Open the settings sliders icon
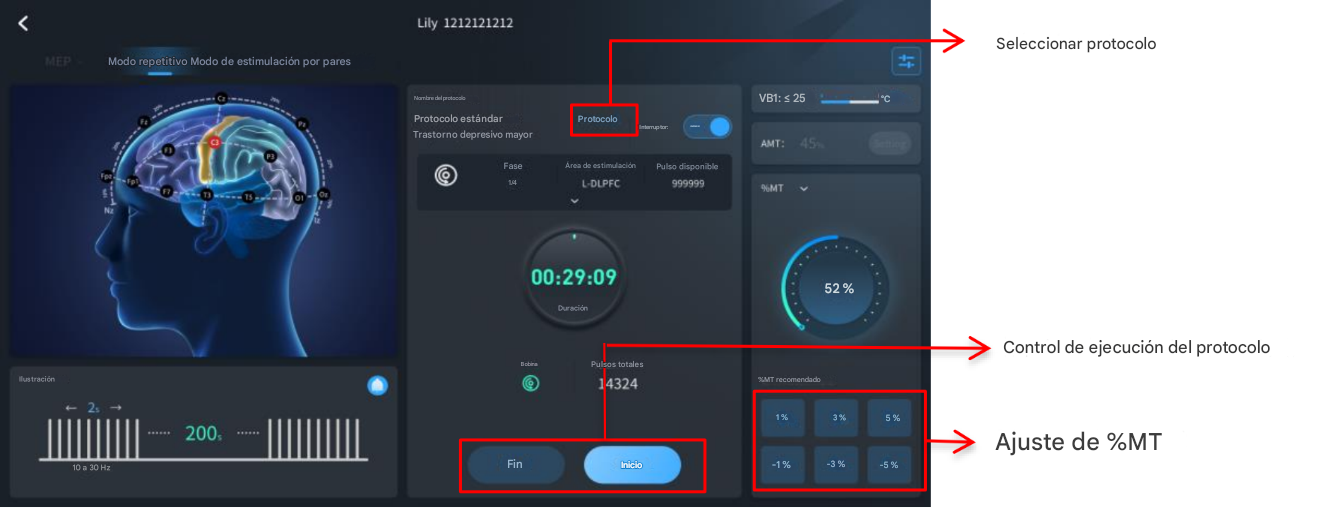This screenshot has width=1332, height=510. (x=906, y=62)
